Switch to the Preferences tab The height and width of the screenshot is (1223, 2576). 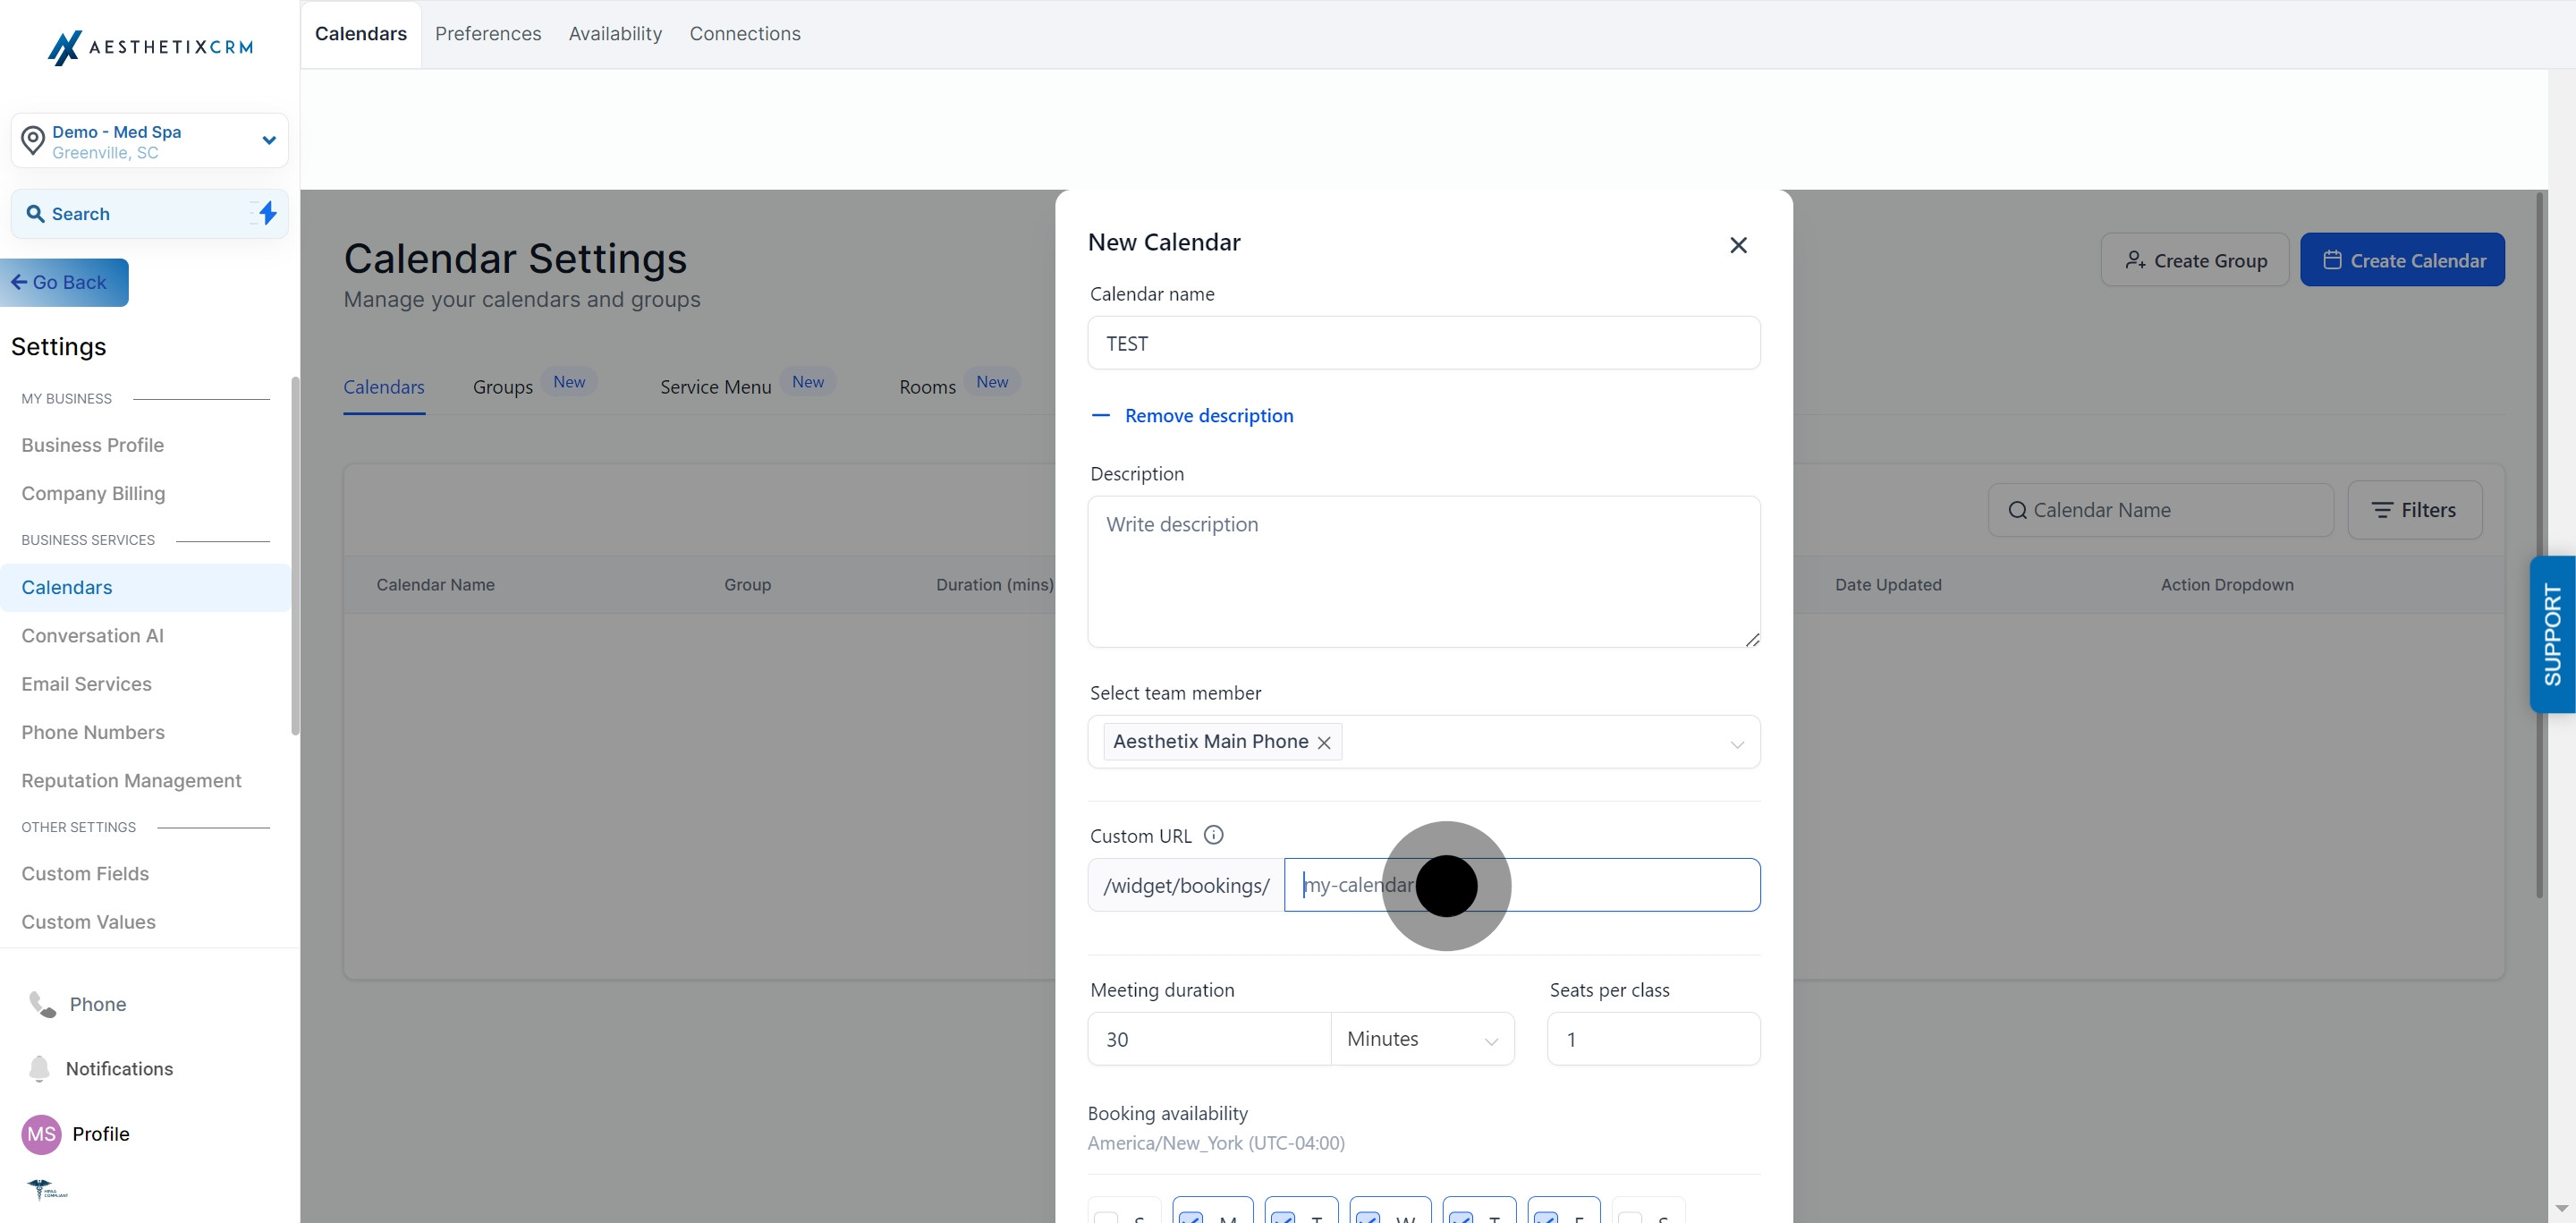488,34
